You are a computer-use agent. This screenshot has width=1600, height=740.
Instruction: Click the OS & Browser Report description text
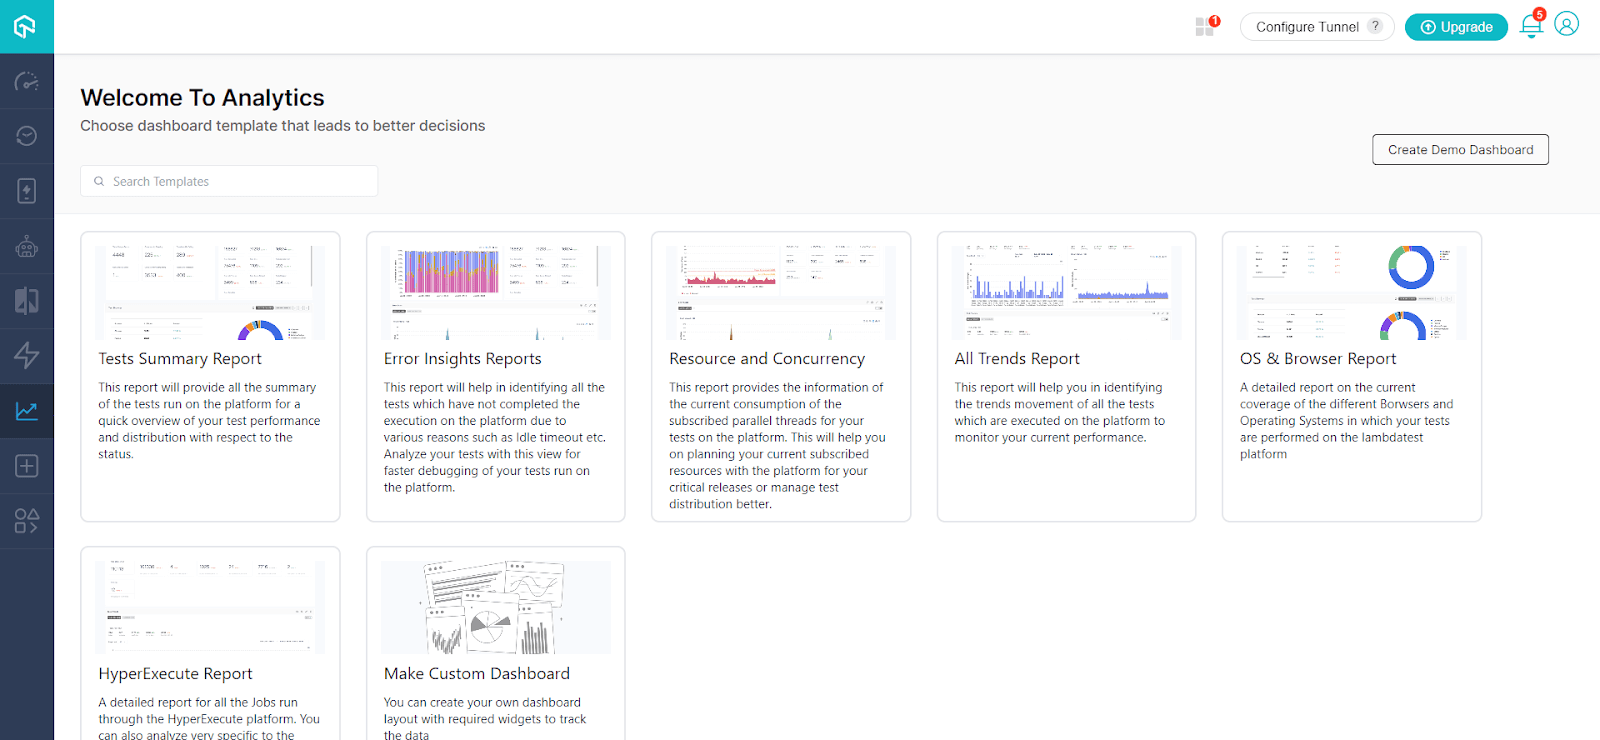[1347, 421]
